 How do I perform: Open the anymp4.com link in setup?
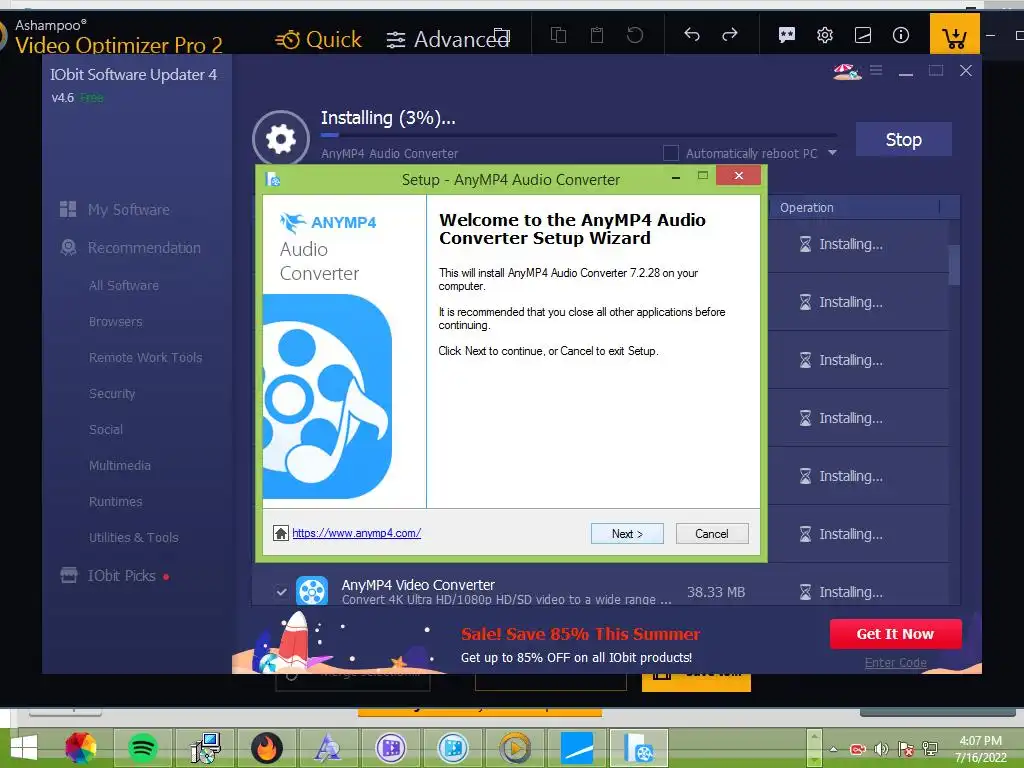[x=357, y=533]
